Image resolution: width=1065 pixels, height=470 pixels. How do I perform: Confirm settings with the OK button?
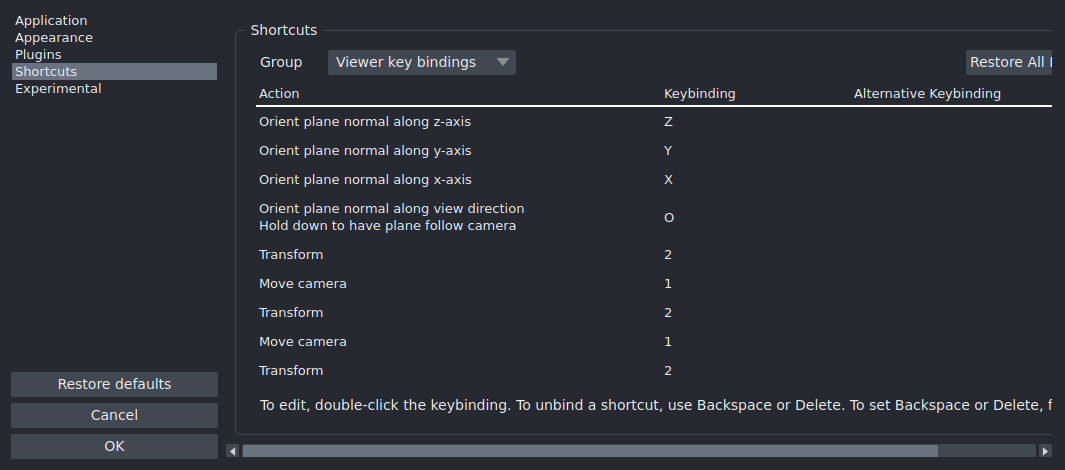point(114,446)
